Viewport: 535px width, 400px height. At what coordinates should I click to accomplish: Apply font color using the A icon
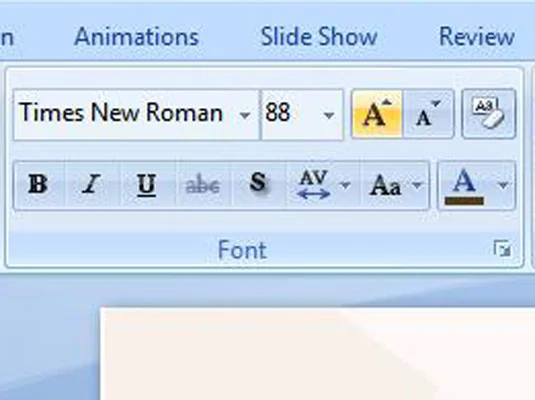(x=464, y=186)
